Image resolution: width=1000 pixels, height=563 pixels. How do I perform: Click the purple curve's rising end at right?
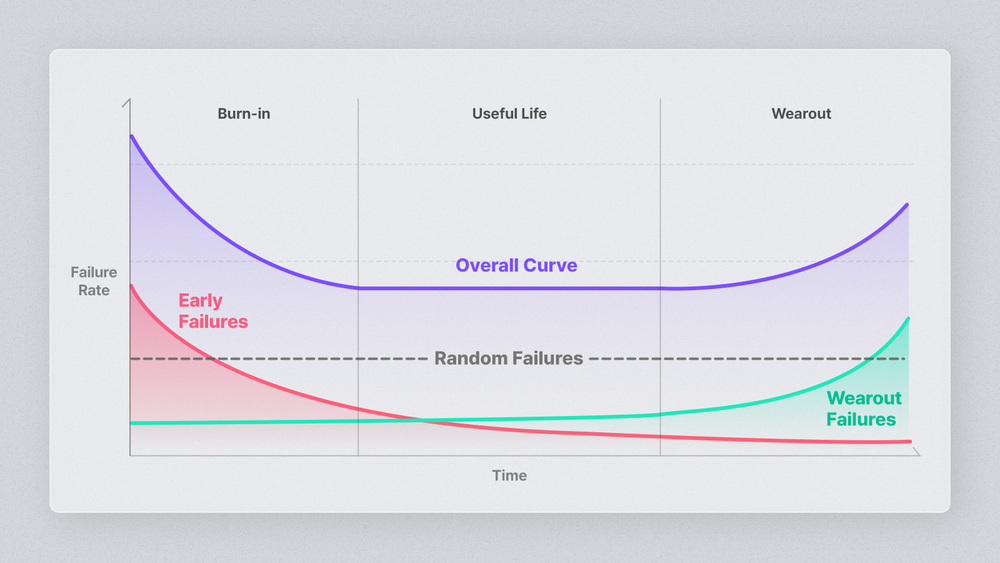907,205
